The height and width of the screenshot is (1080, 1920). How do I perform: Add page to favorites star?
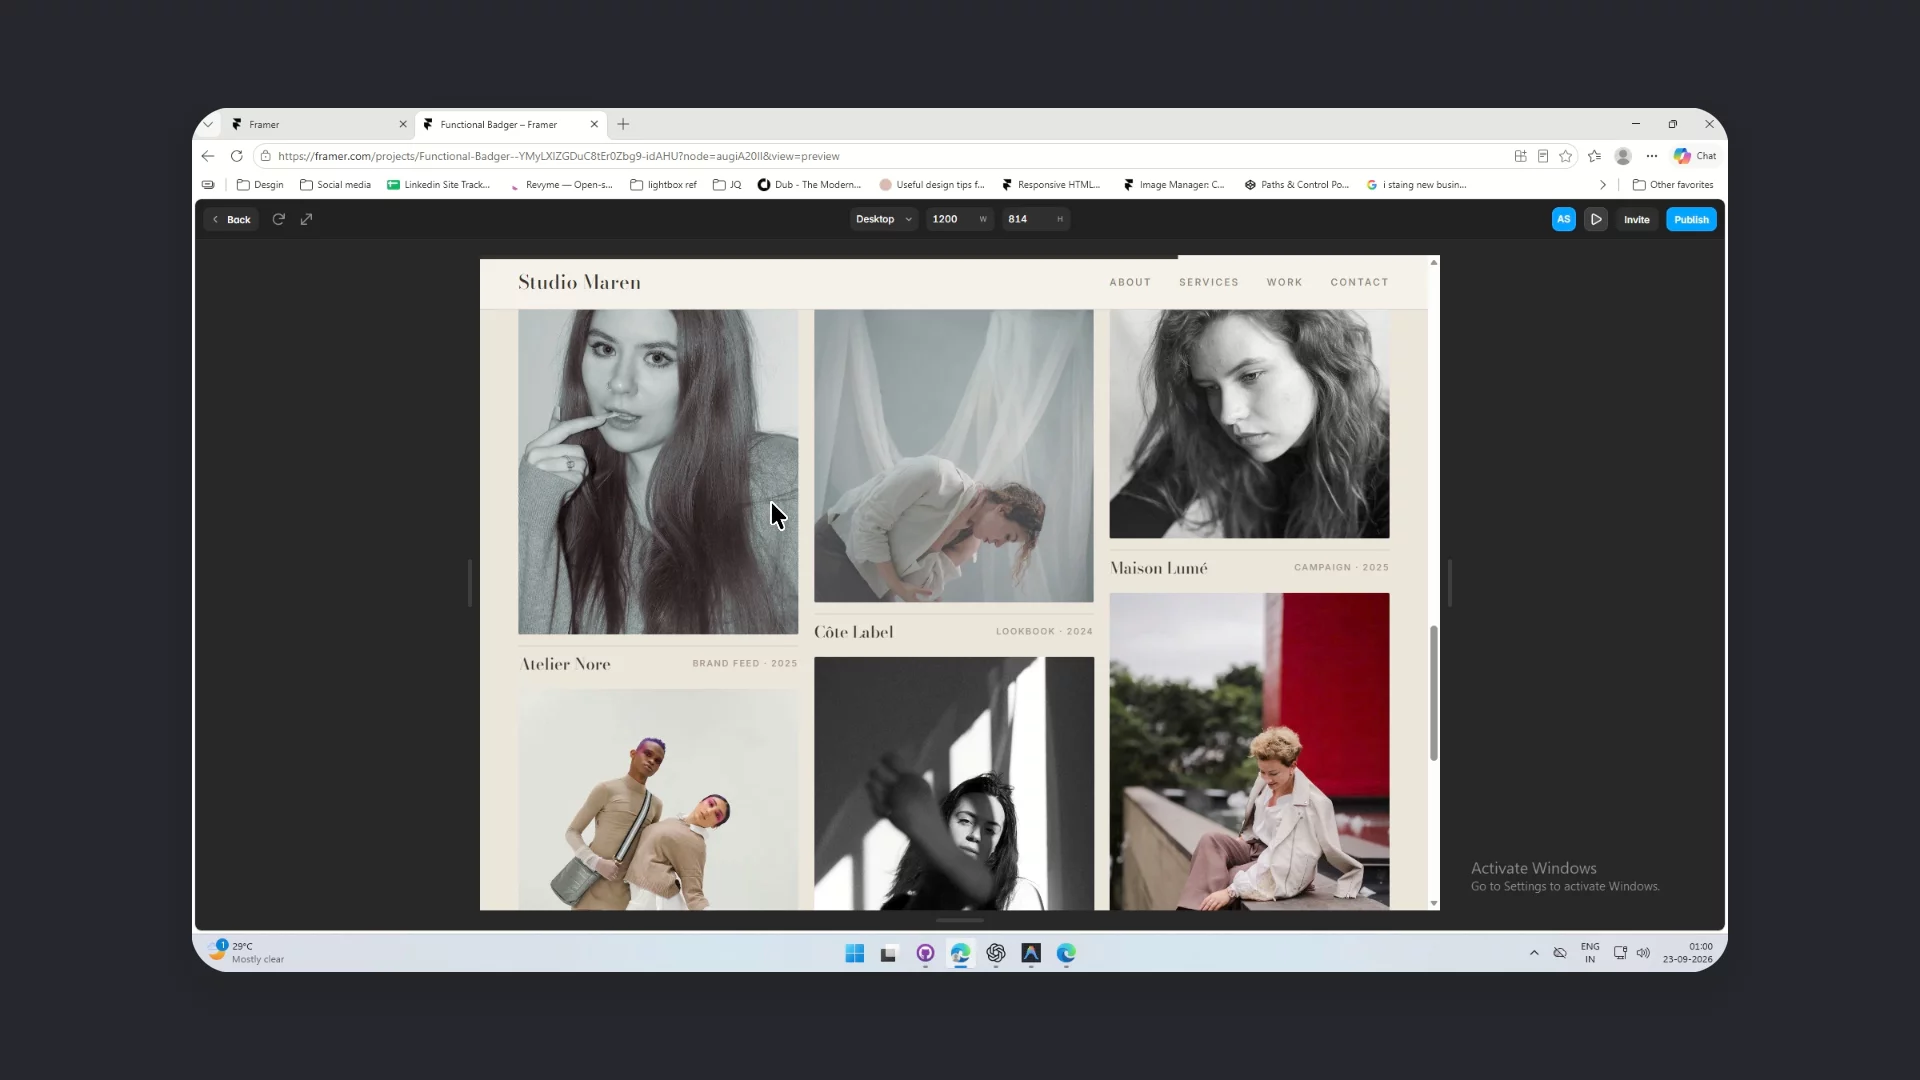1566,156
